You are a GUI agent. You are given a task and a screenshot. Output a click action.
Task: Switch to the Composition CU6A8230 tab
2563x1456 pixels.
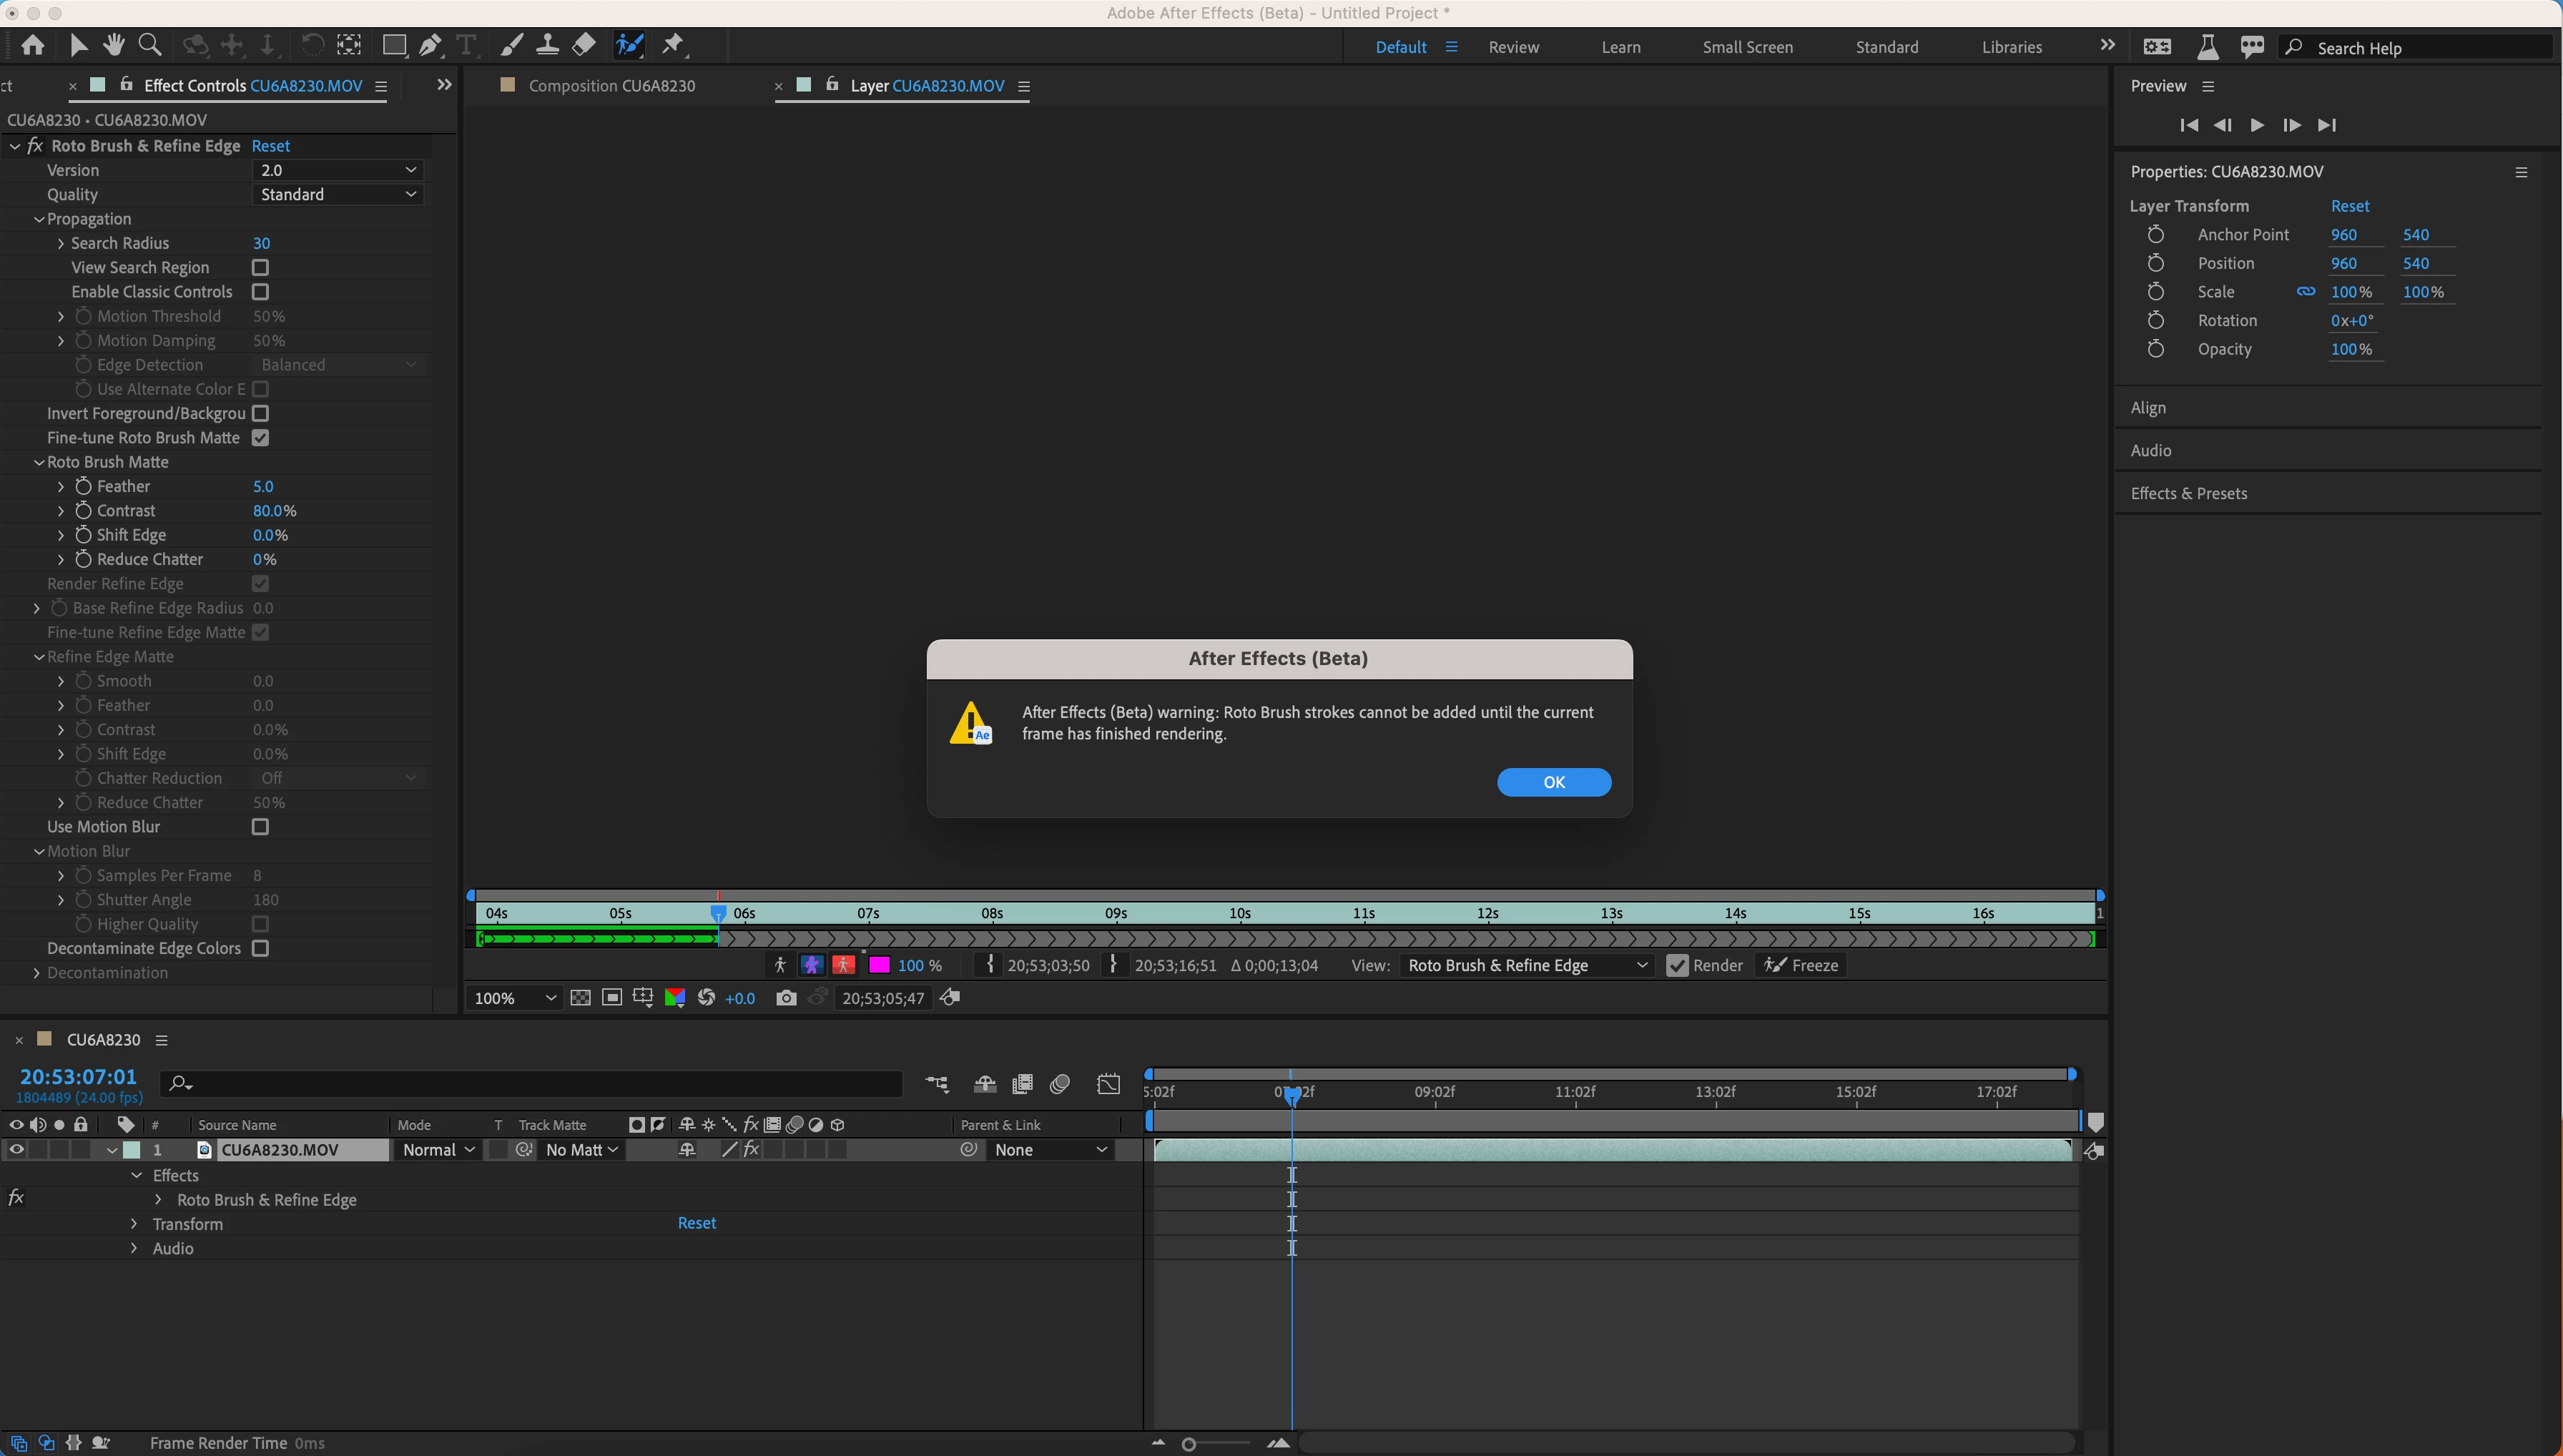(611, 86)
